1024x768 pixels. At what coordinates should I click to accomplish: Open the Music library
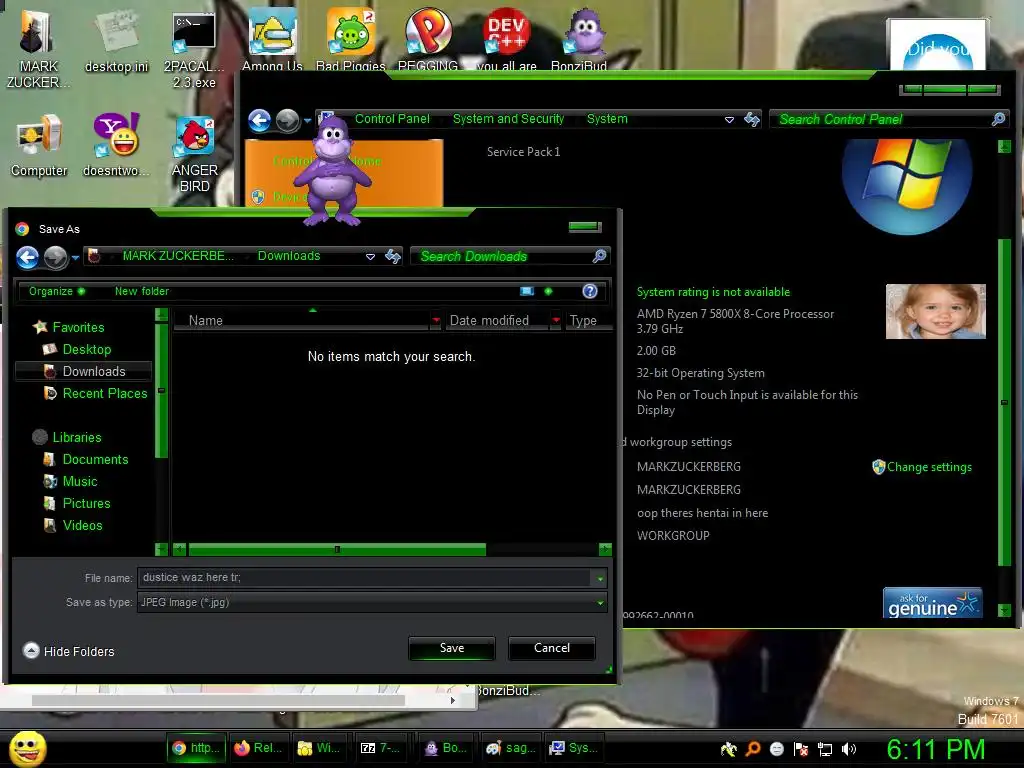point(71,481)
